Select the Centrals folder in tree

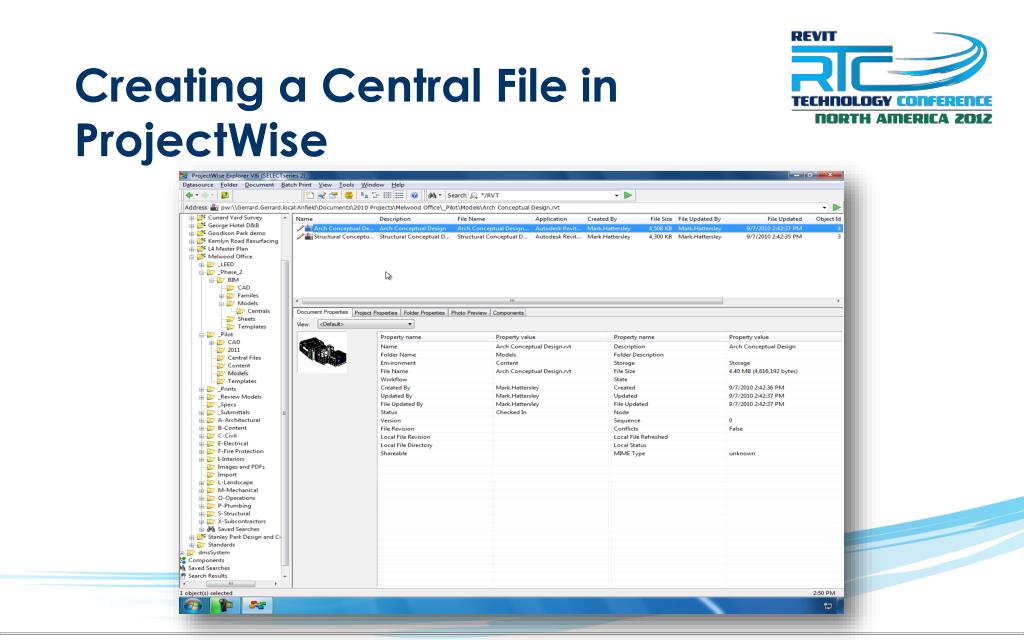click(258, 311)
